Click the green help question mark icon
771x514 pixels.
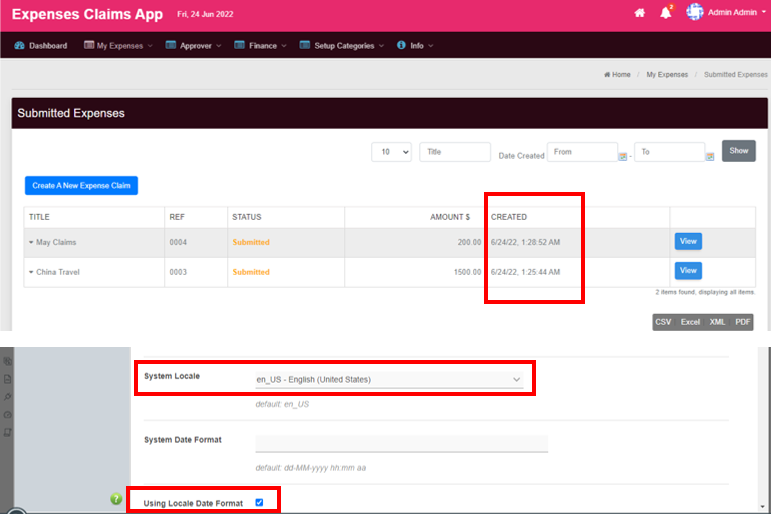coord(116,499)
